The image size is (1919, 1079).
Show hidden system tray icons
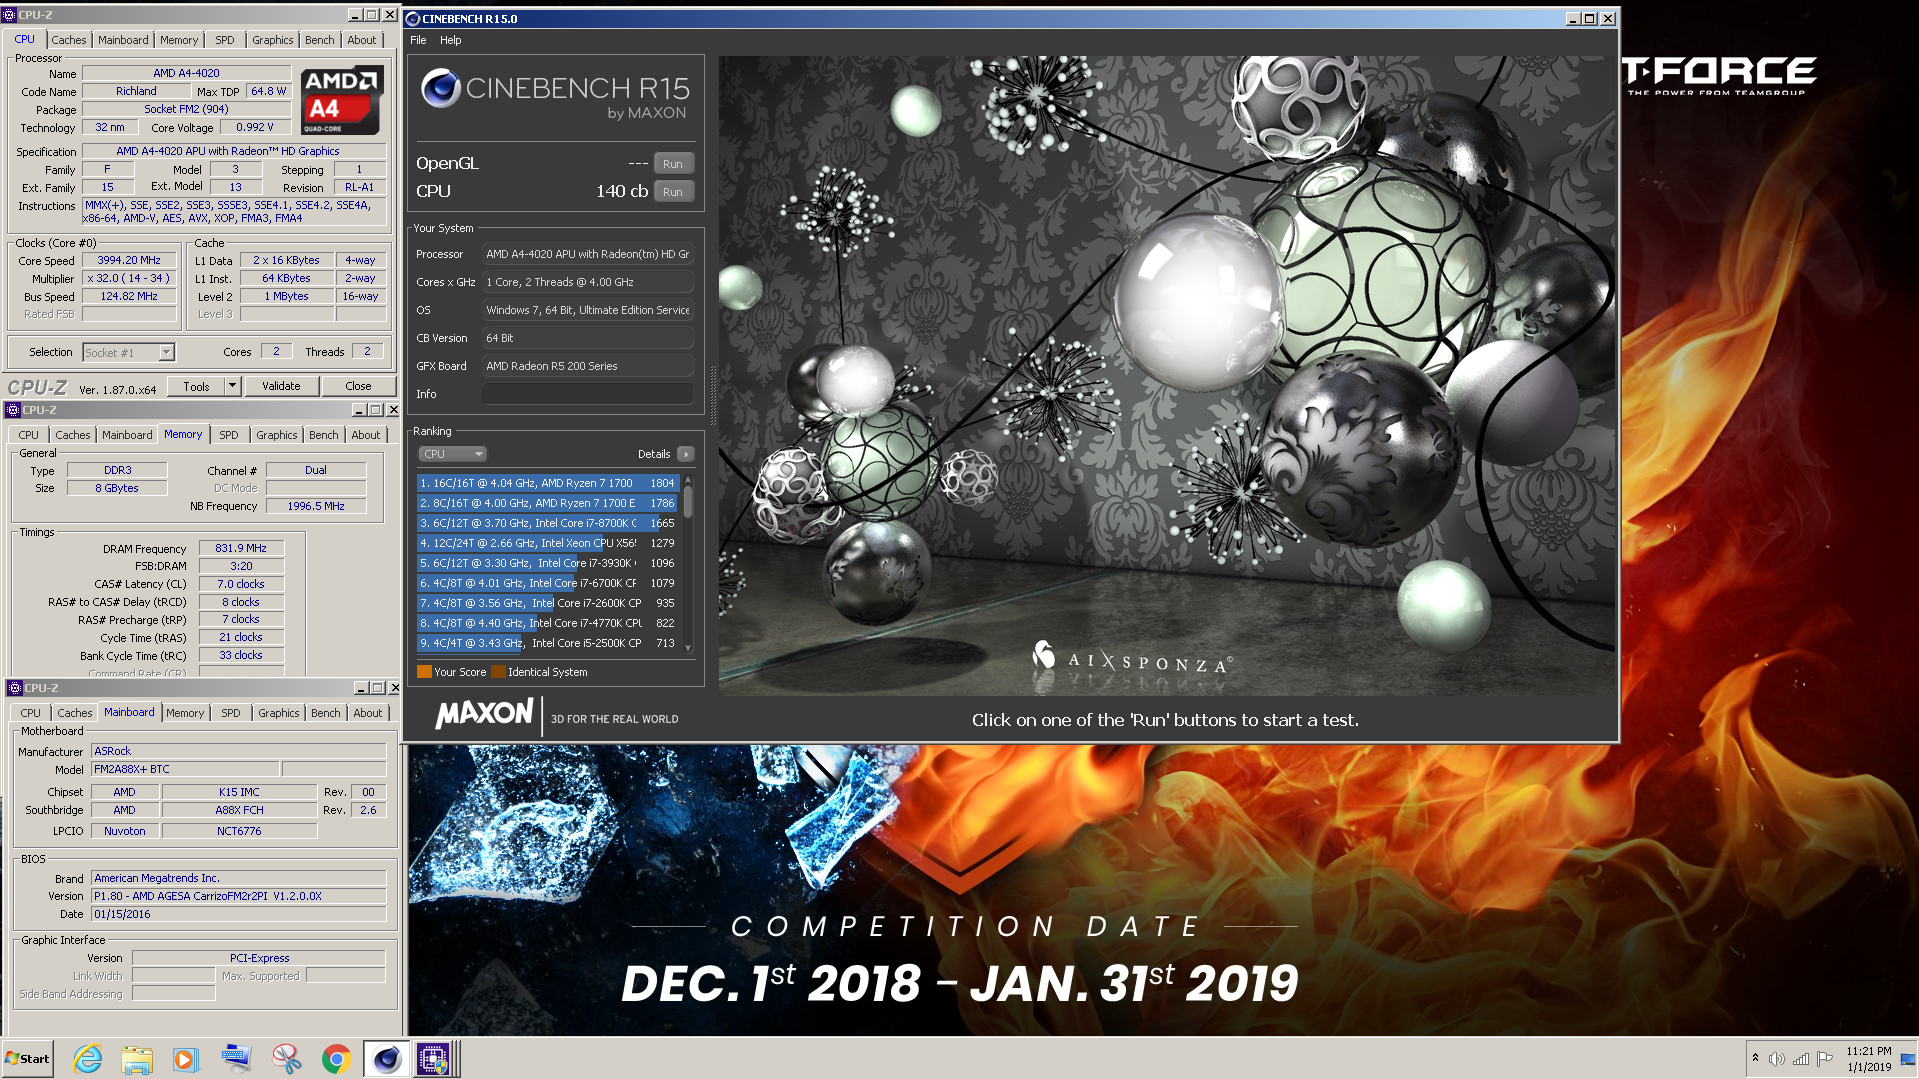coord(1754,1058)
